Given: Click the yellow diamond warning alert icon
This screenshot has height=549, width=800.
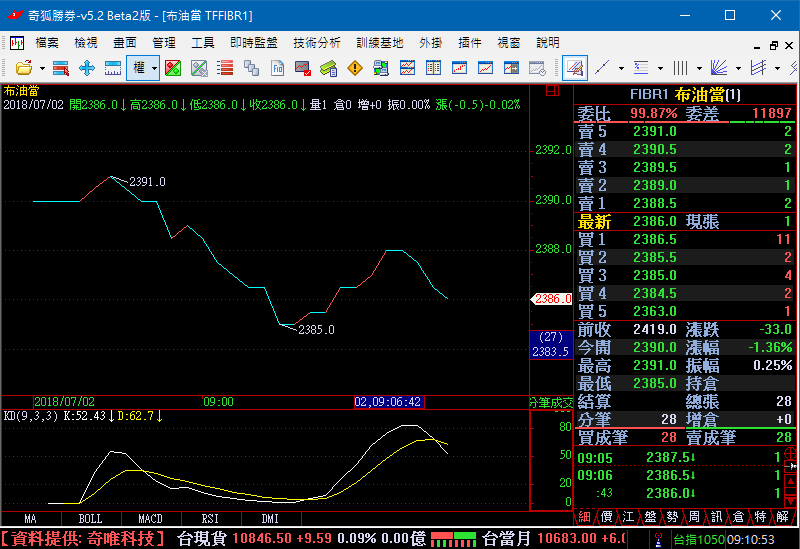Looking at the screenshot, I should [x=355, y=68].
